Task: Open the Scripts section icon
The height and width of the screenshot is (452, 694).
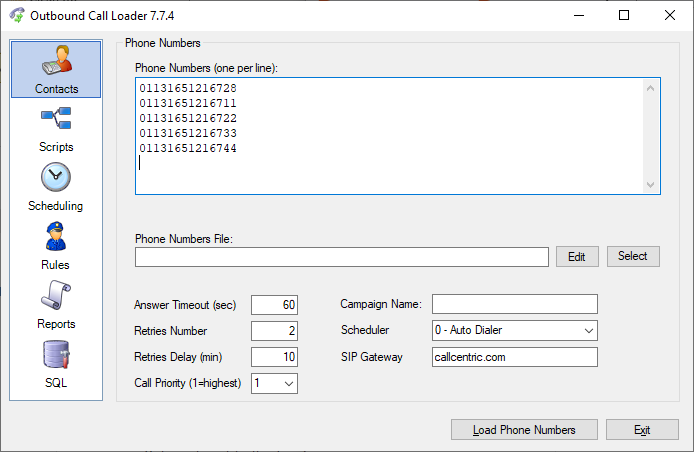Action: pyautogui.click(x=56, y=121)
